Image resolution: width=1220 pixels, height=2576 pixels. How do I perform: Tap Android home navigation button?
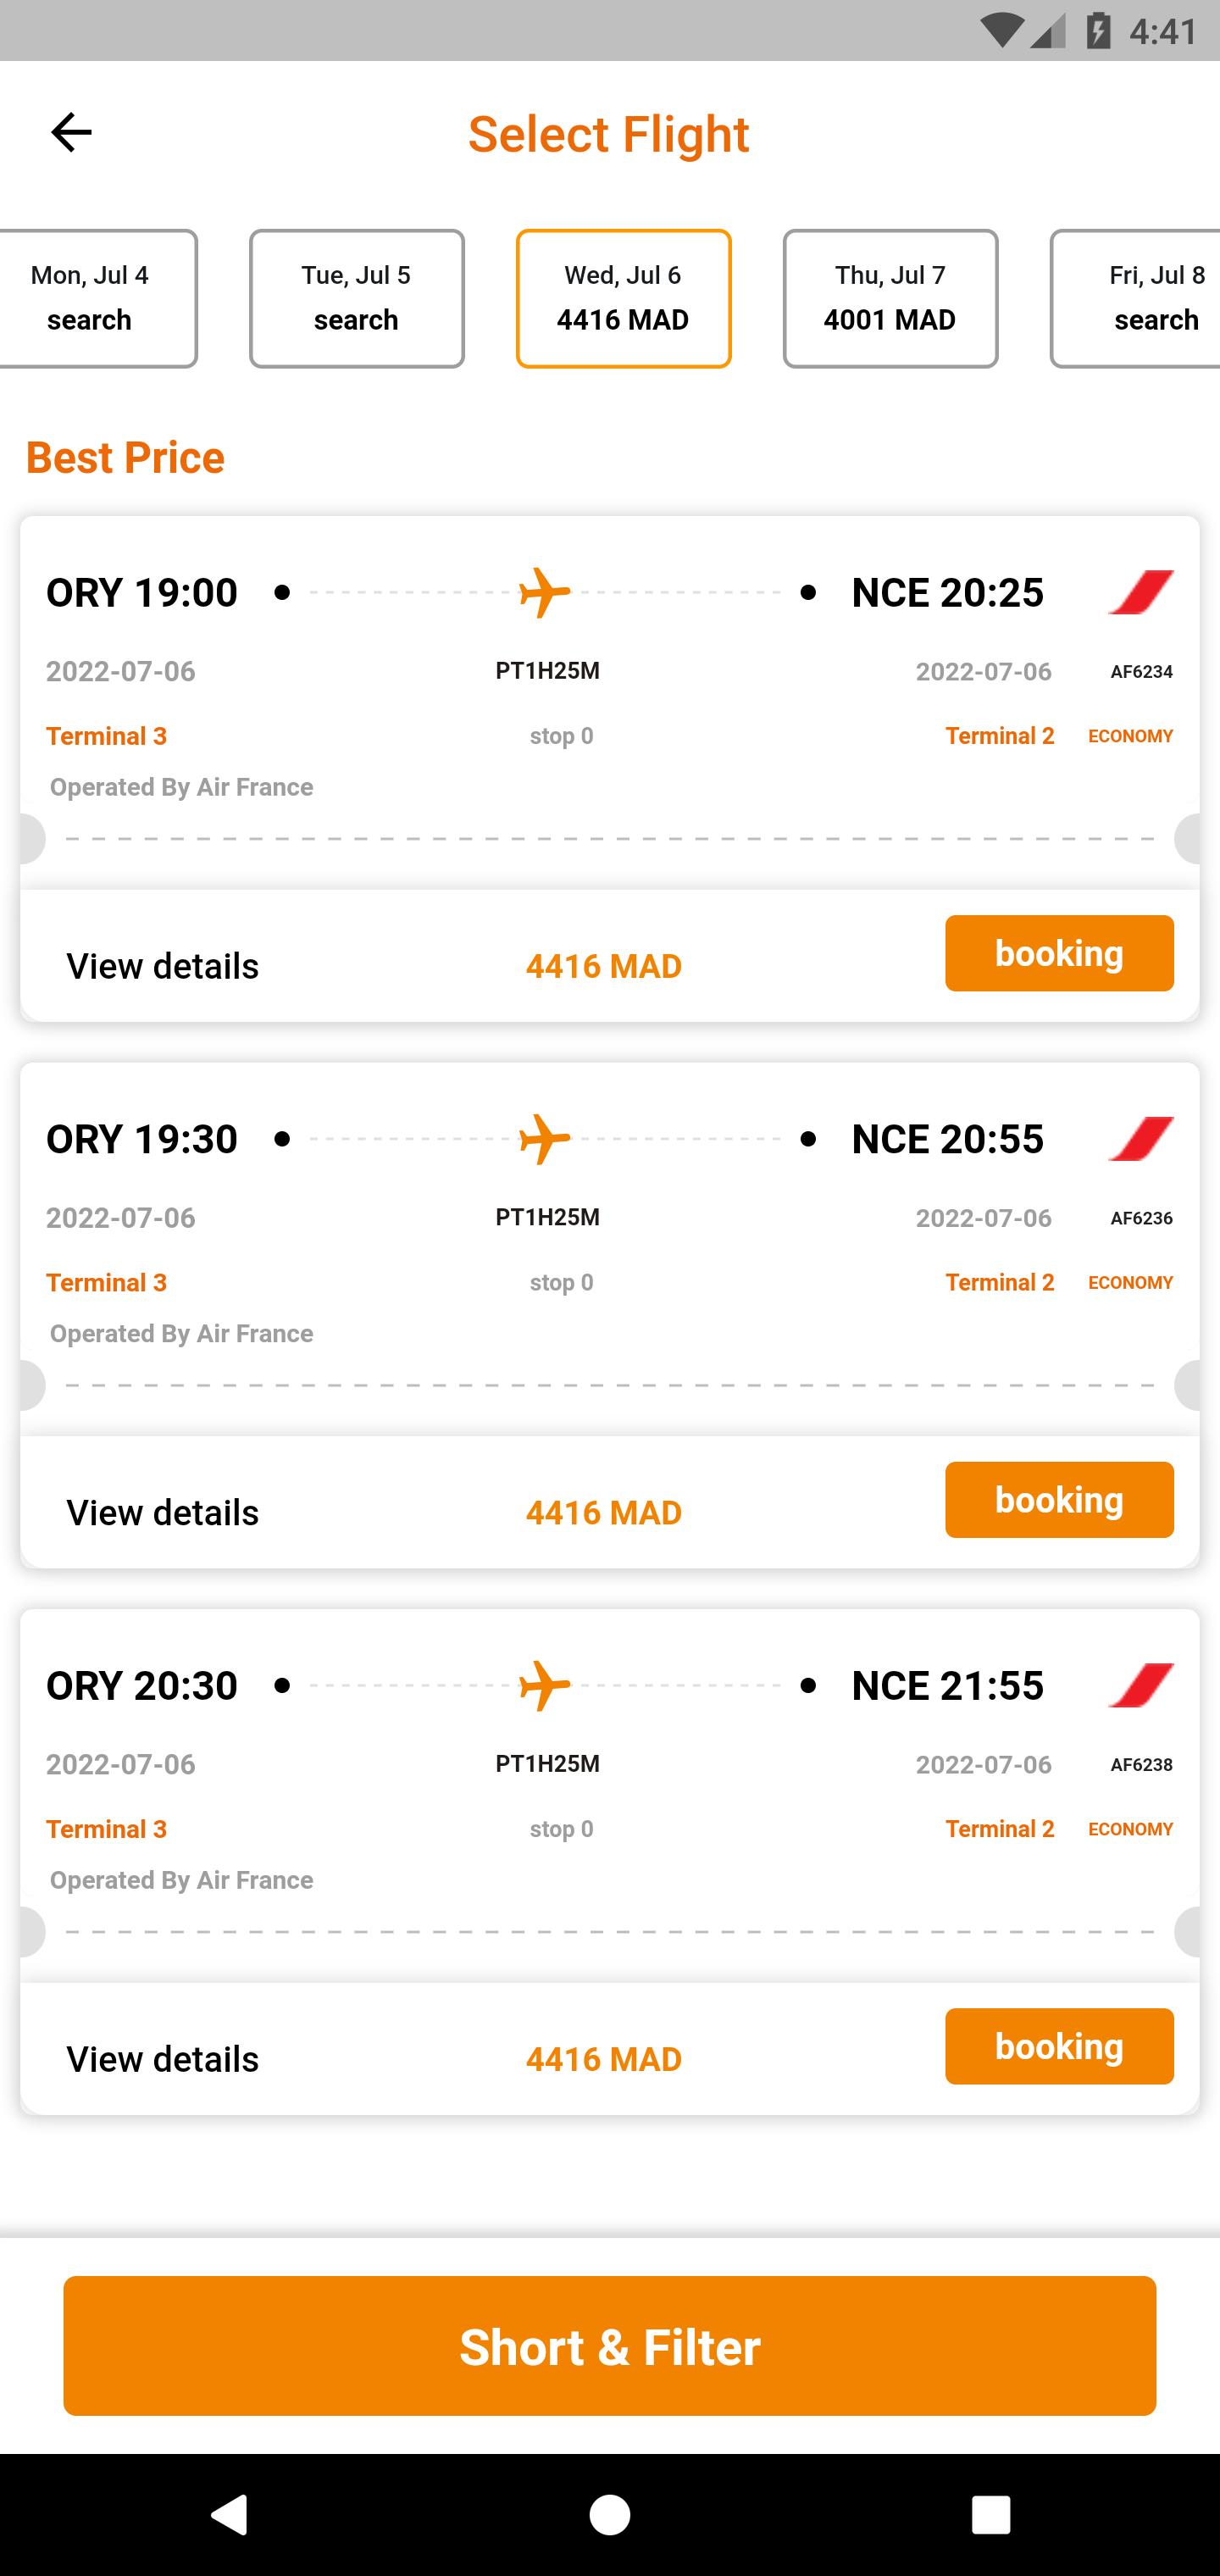(x=610, y=2514)
